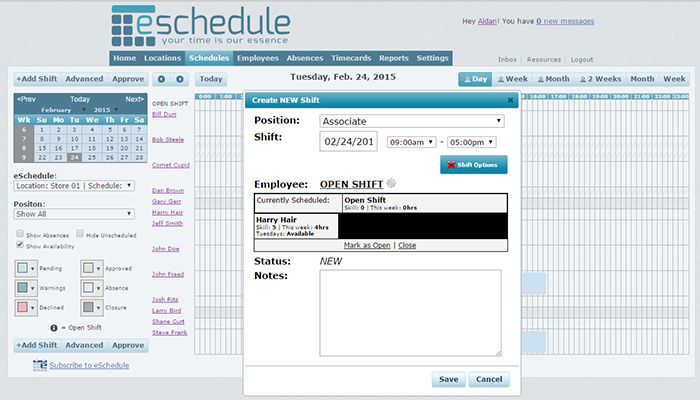Open Resources link
Image resolution: width=700 pixels, height=400 pixels.
[544, 59]
